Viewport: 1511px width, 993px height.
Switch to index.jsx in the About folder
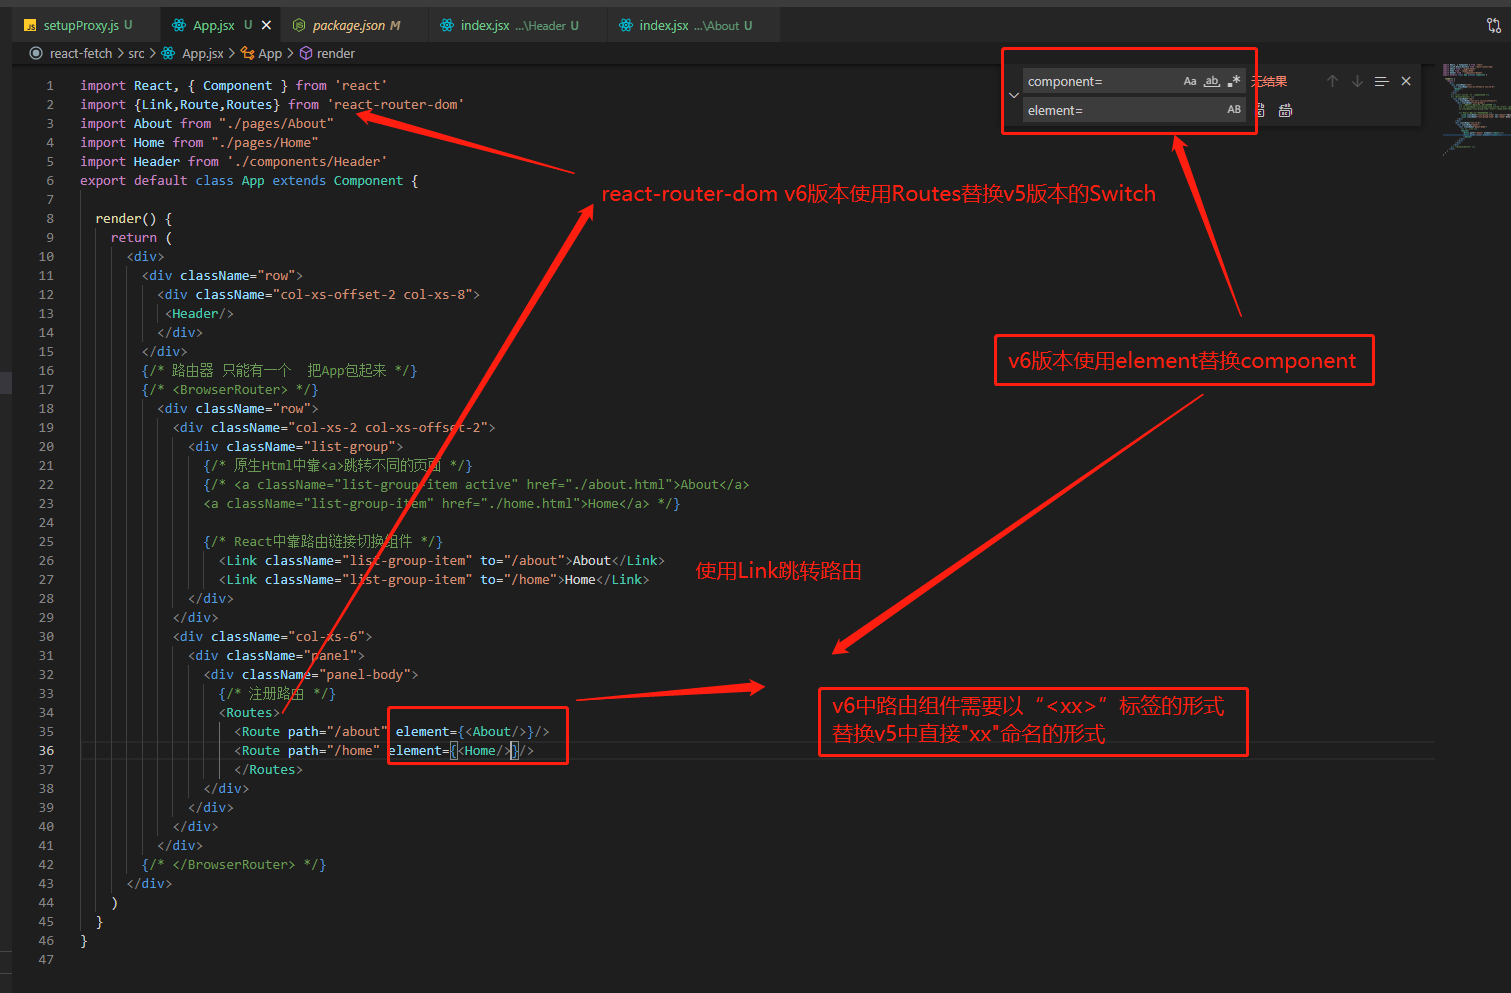point(695,25)
